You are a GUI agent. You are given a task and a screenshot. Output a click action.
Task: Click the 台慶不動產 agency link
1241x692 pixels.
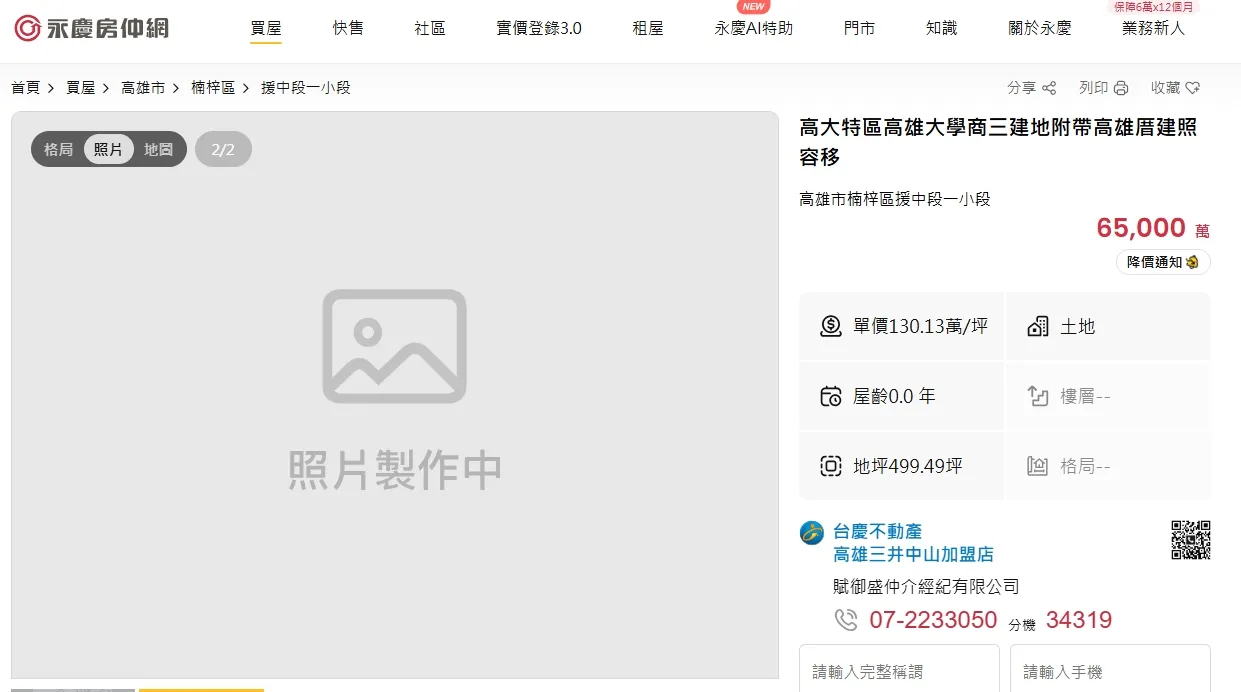(x=877, y=531)
